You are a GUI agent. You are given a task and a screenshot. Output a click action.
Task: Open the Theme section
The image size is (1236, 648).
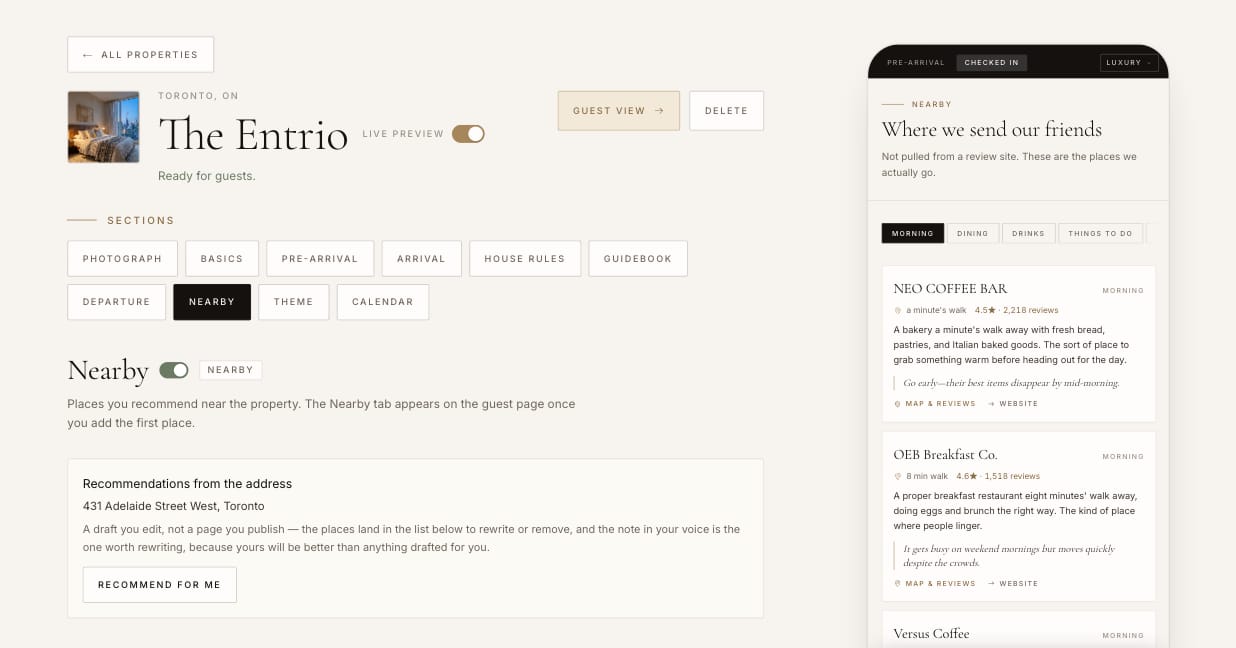[294, 302]
